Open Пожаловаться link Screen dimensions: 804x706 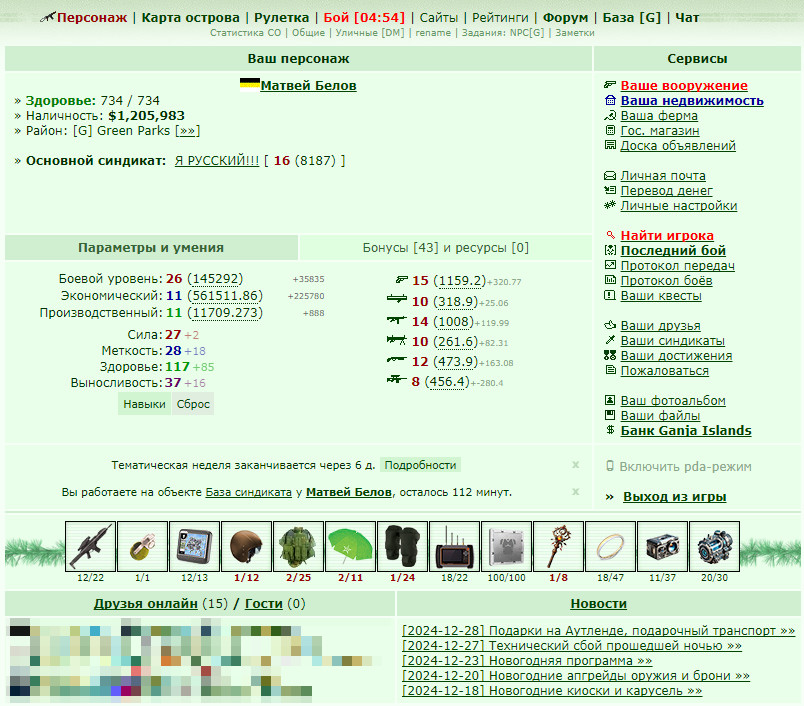click(665, 370)
